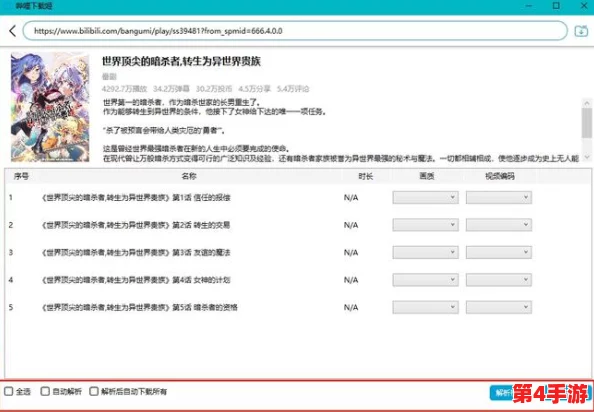Click the 名称 column header
The width and height of the screenshot is (594, 412).
(x=189, y=176)
